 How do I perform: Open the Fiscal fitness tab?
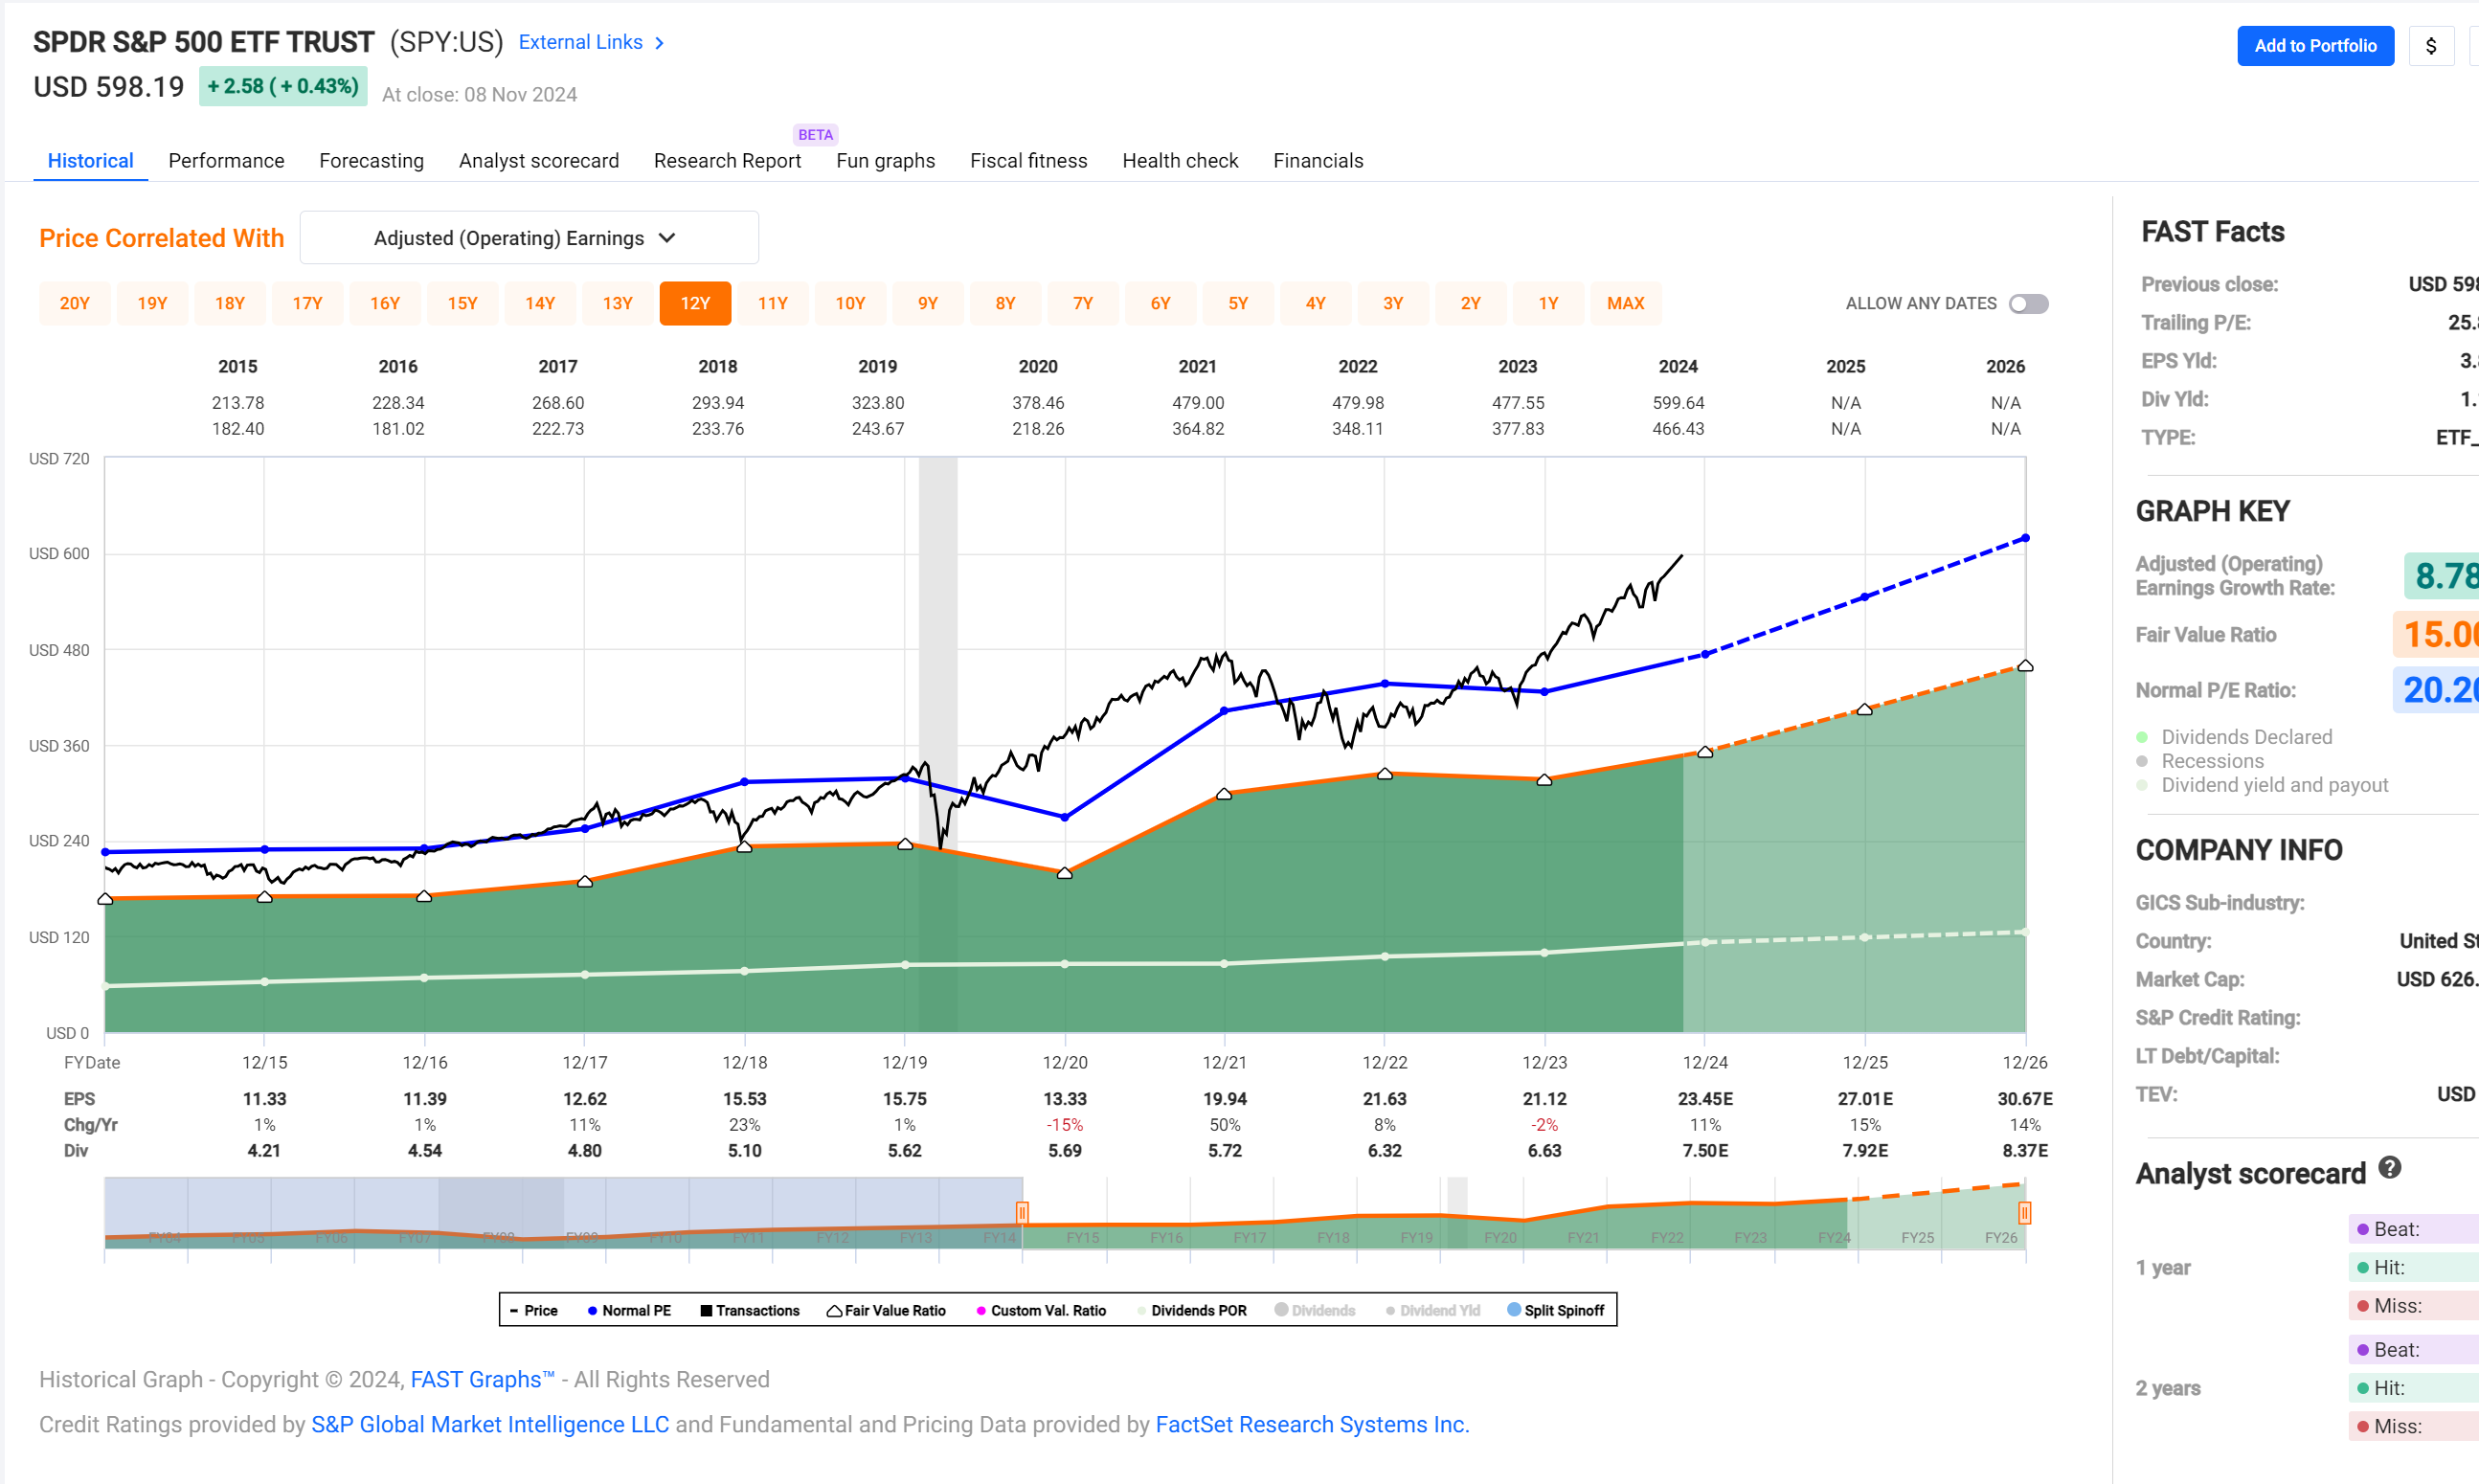pyautogui.click(x=1028, y=161)
